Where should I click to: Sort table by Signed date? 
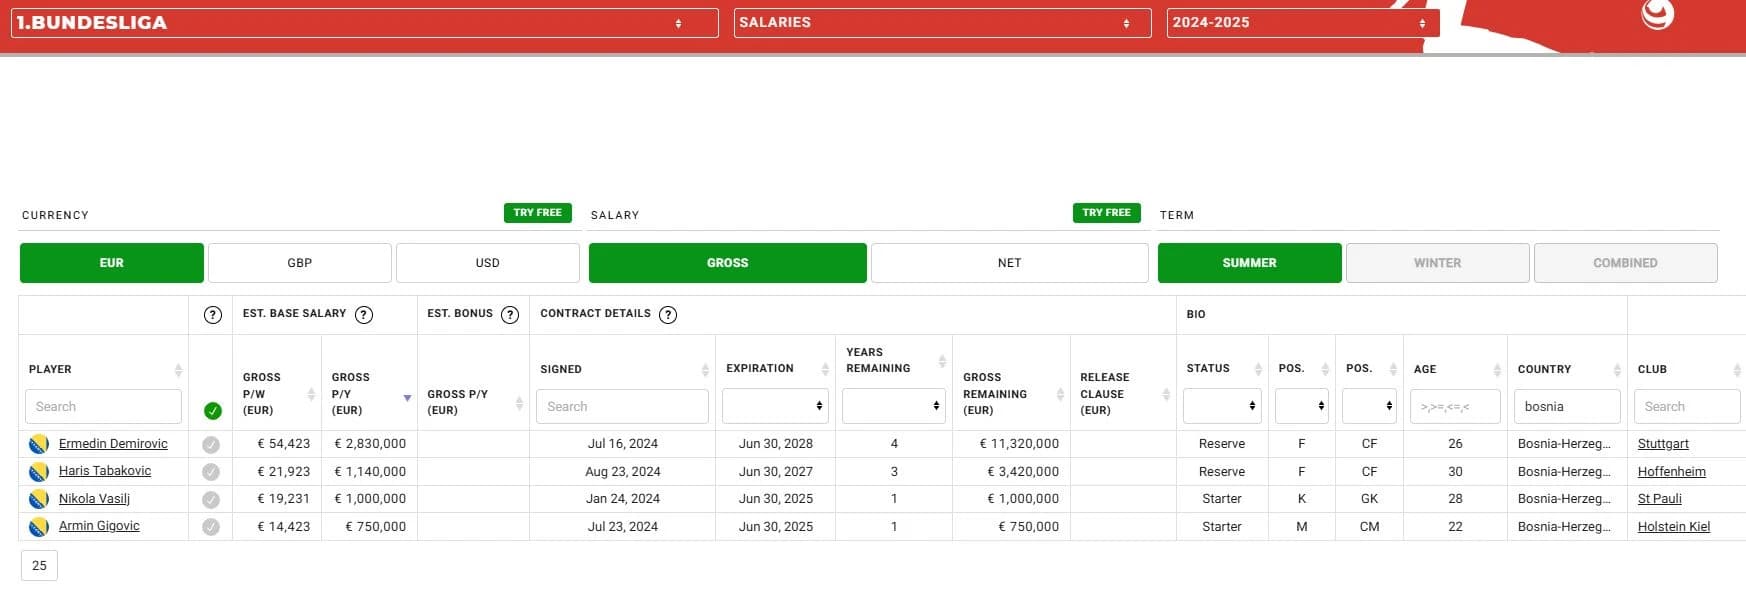tap(705, 370)
